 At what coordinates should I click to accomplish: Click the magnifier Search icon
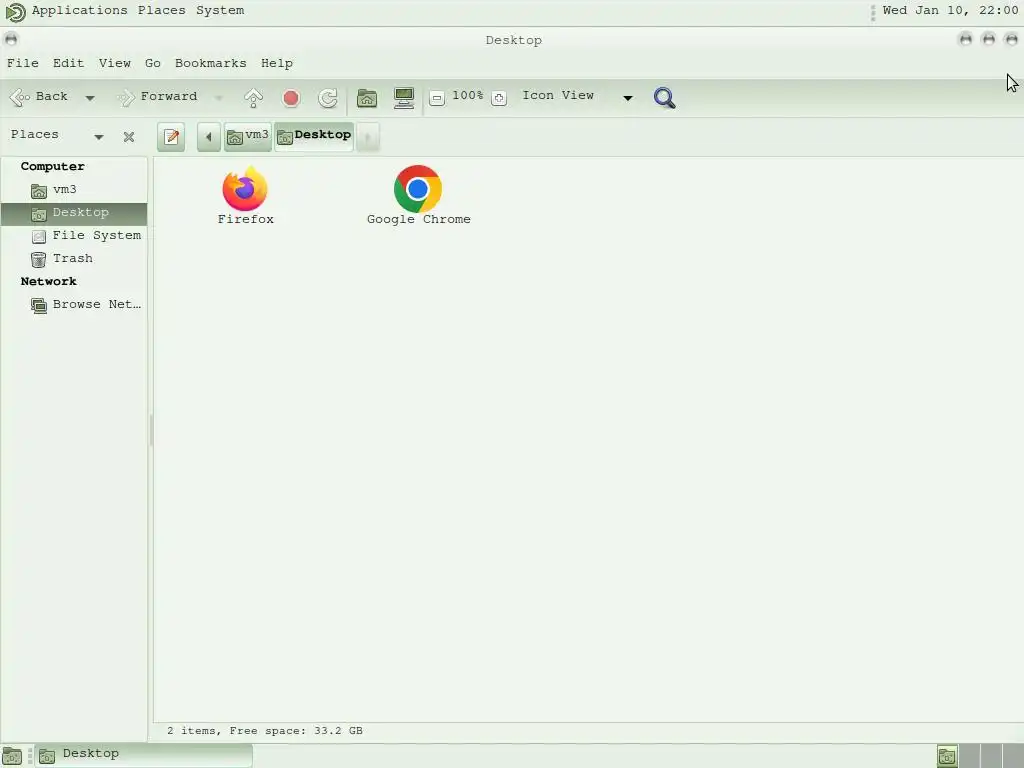pos(664,98)
